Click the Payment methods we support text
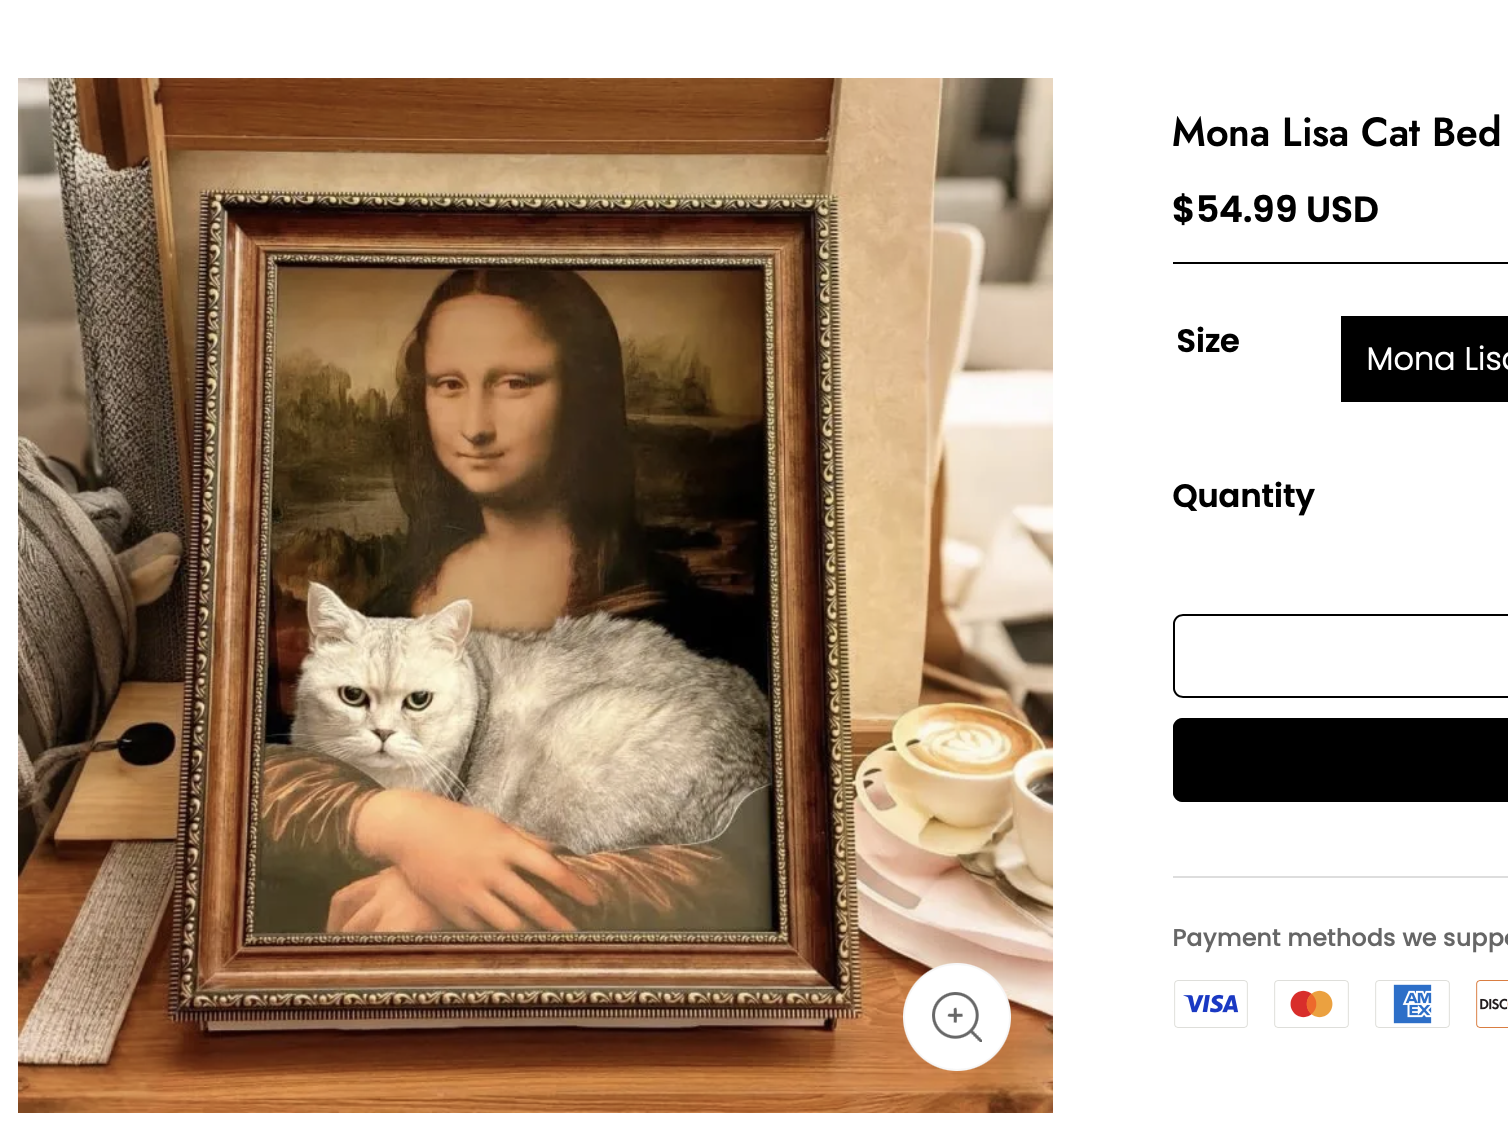The width and height of the screenshot is (1508, 1128). click(x=1338, y=938)
